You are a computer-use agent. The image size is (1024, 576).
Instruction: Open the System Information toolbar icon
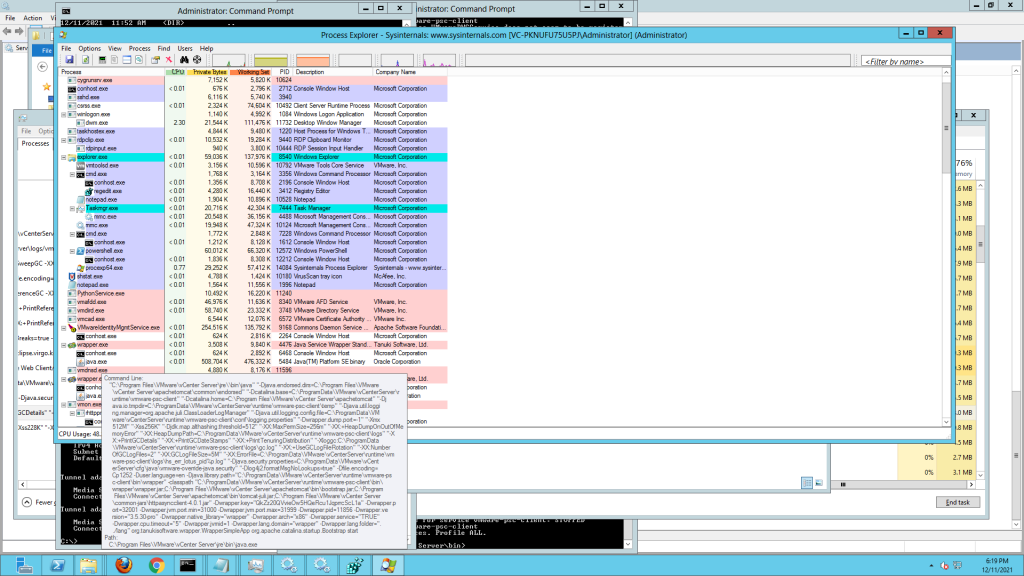(x=102, y=60)
